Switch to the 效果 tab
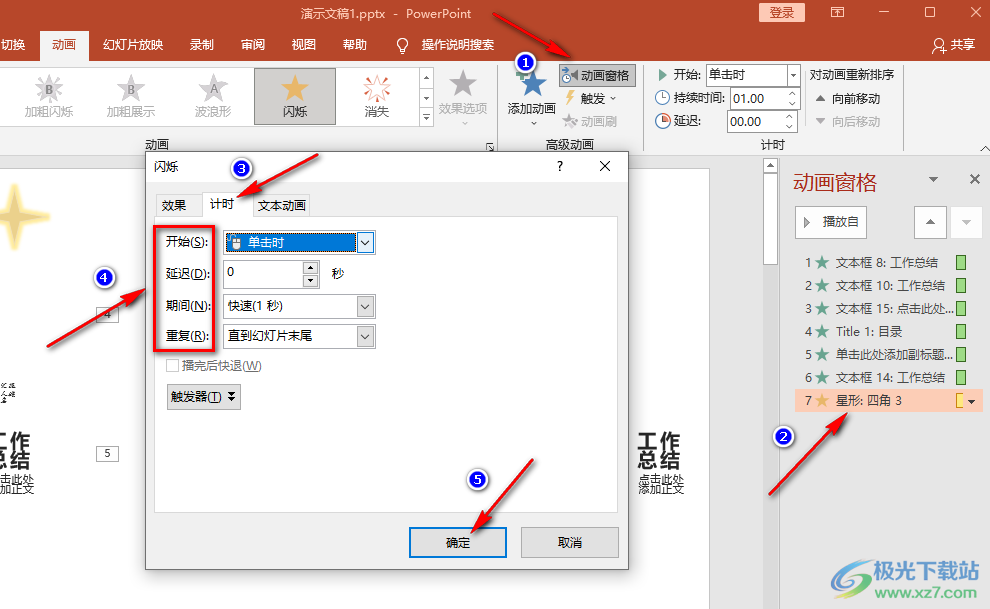The image size is (990, 609). [174, 205]
